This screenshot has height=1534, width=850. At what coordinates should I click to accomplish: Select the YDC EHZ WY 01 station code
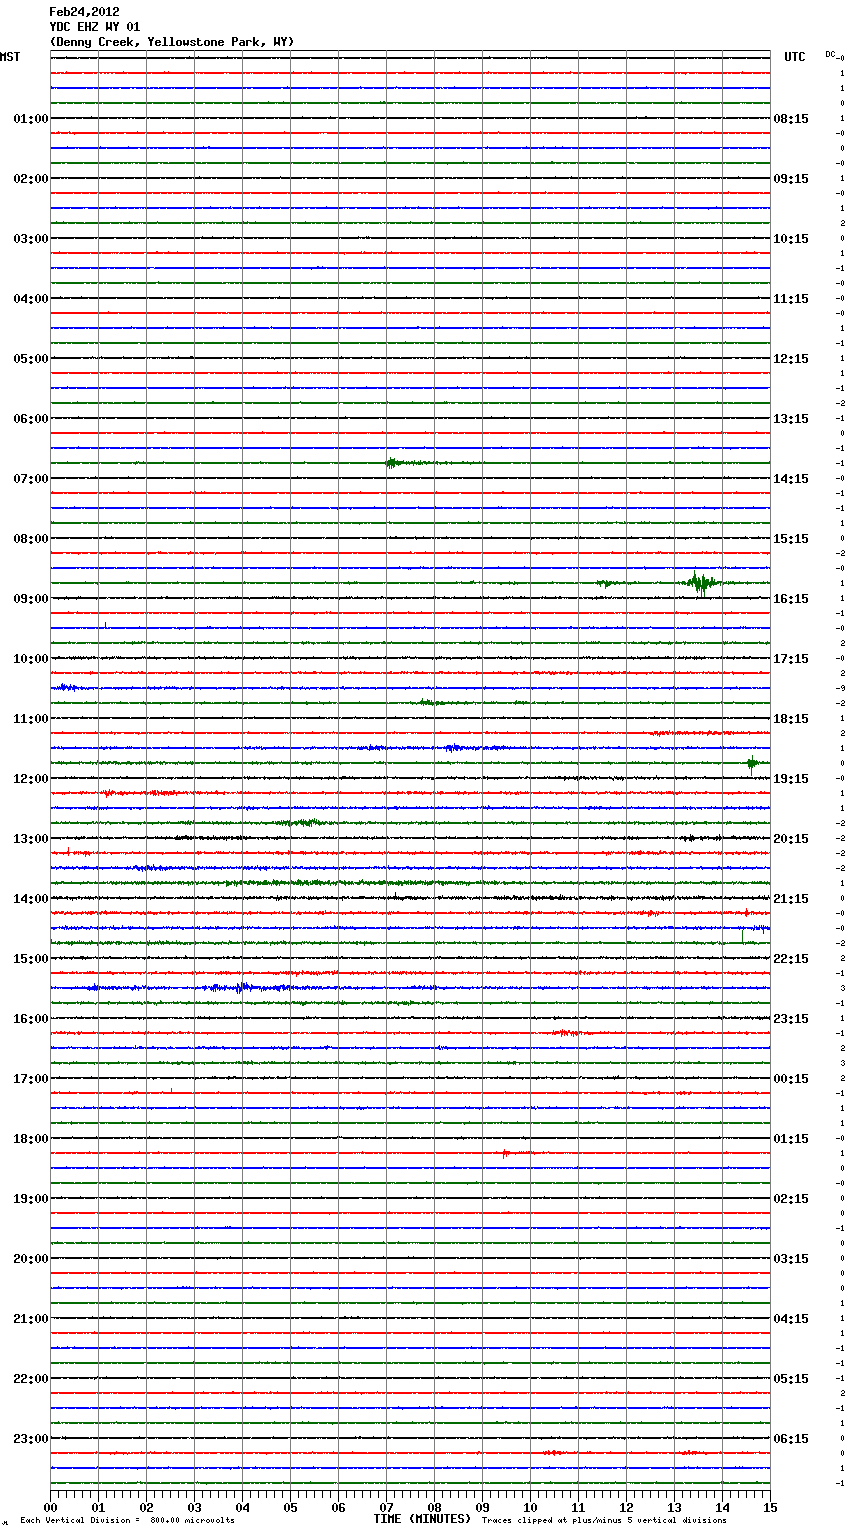pos(95,27)
